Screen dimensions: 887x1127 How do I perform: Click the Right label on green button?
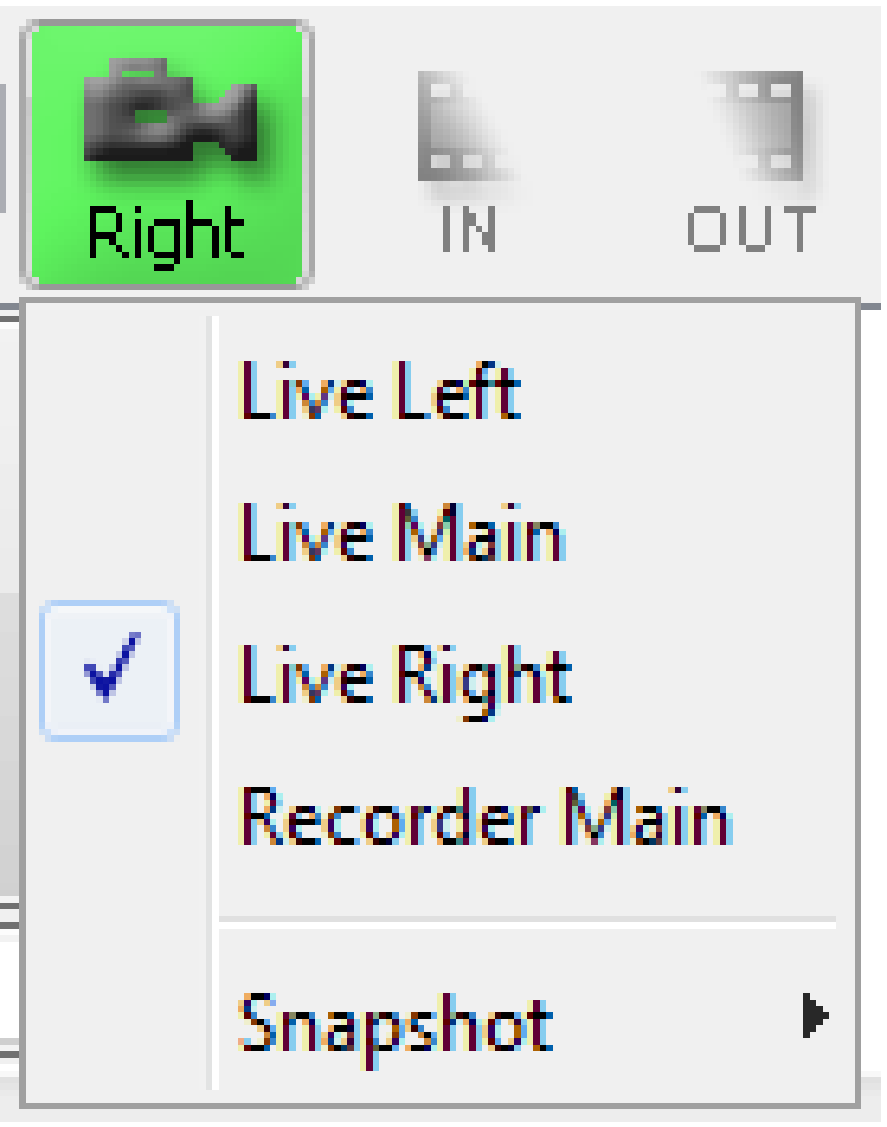click(165, 235)
